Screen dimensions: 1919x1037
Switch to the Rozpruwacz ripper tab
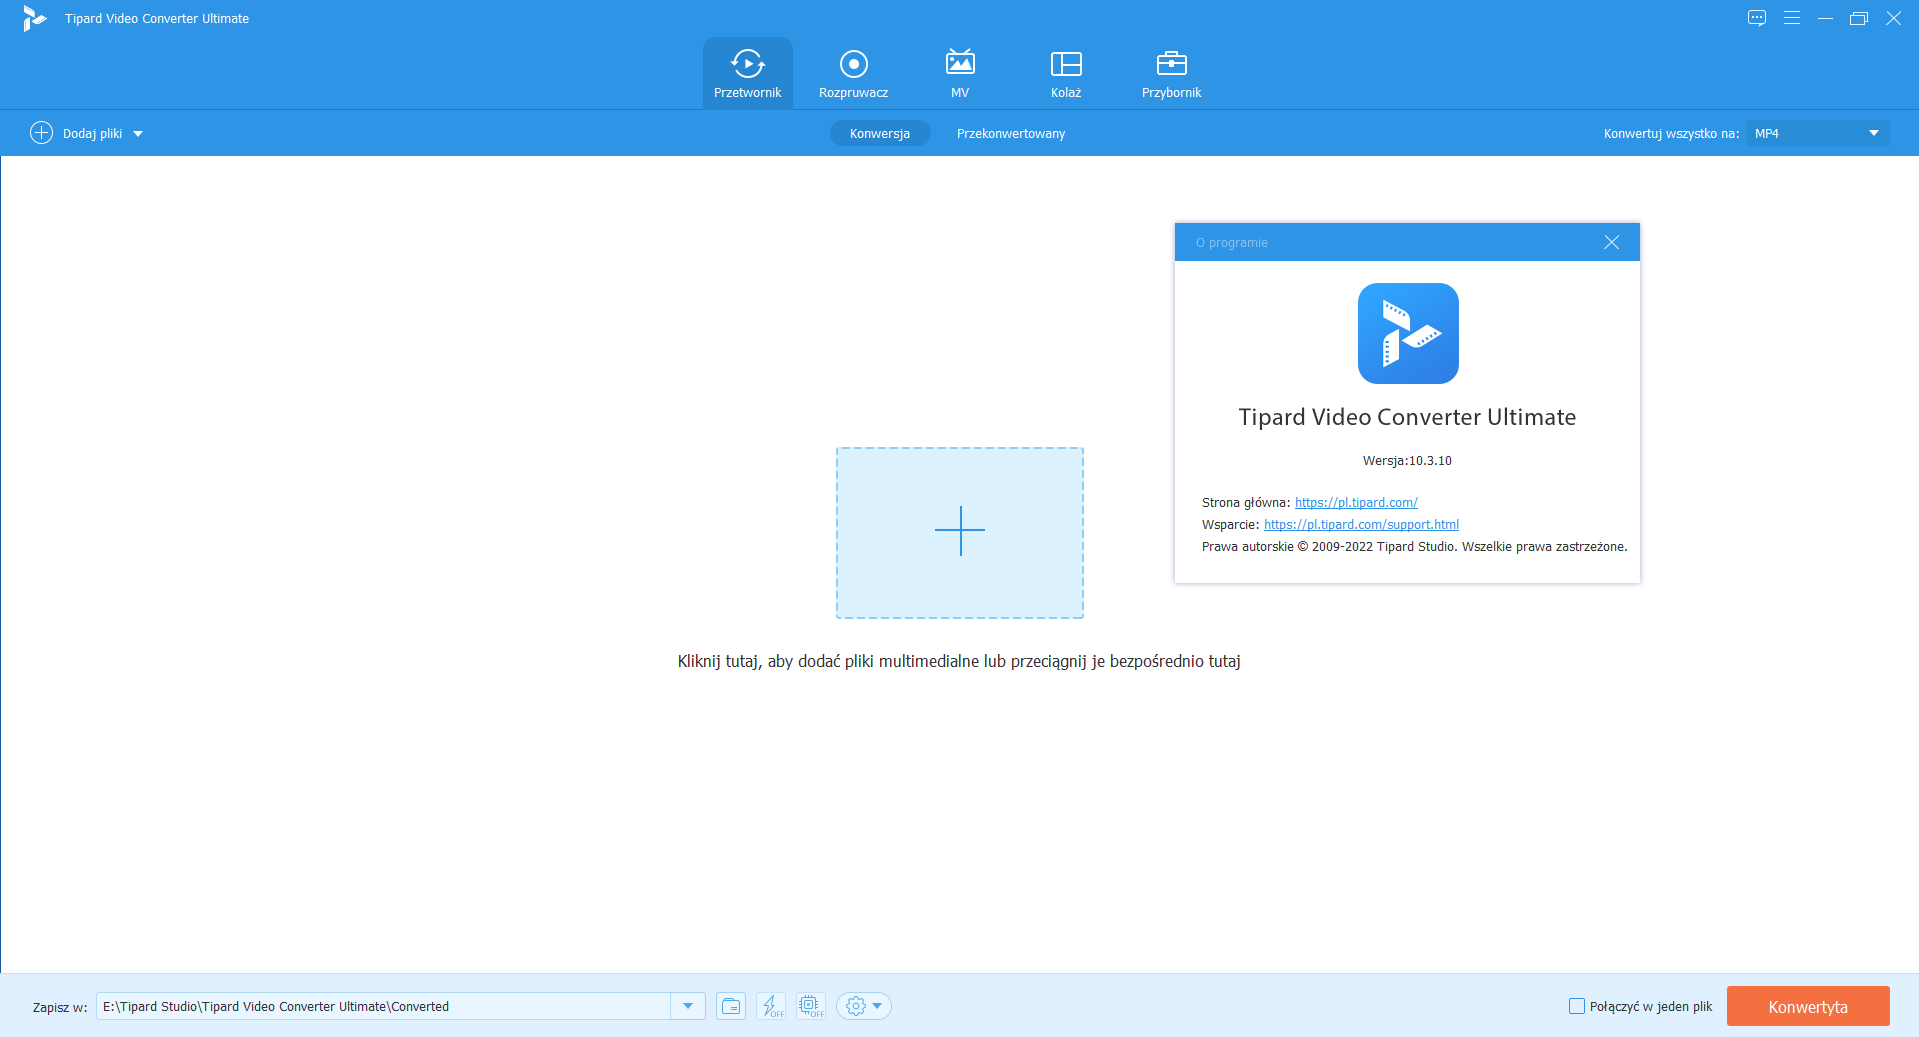(853, 73)
